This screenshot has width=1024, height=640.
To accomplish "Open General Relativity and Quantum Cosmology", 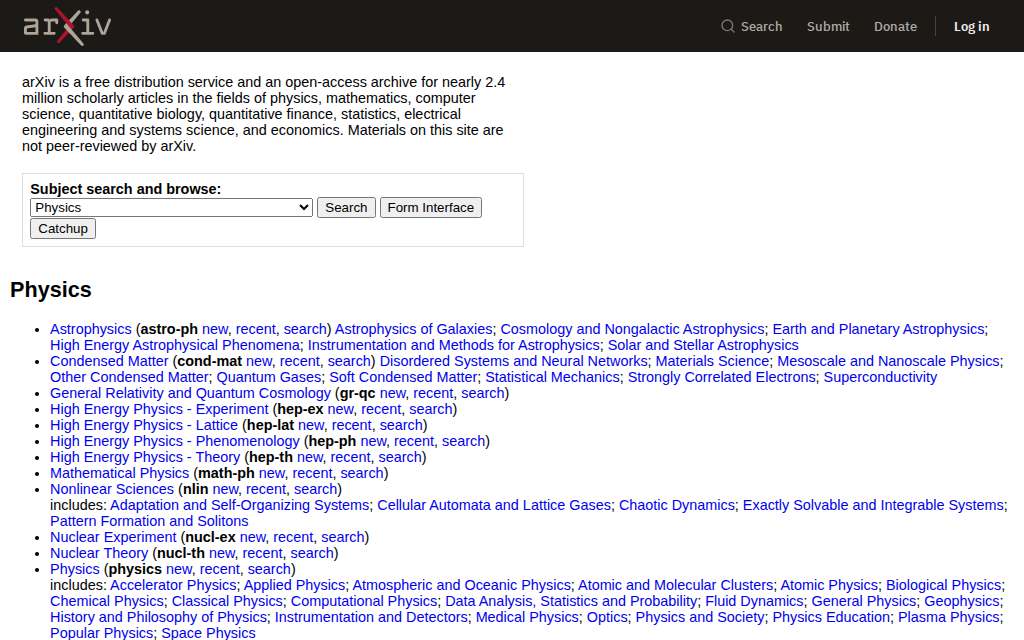I will pyautogui.click(x=191, y=393).
